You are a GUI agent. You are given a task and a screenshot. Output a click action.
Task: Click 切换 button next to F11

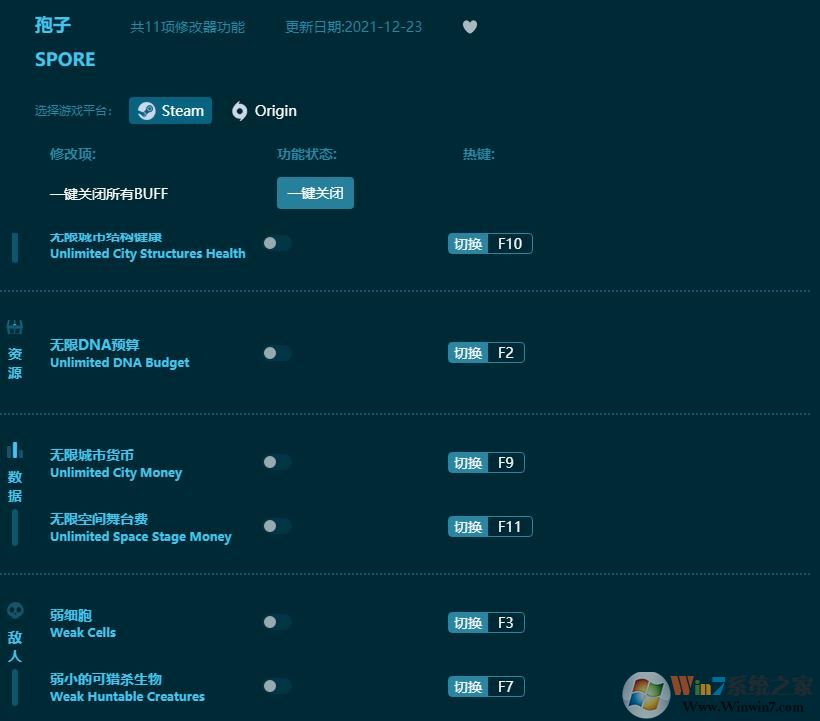468,527
